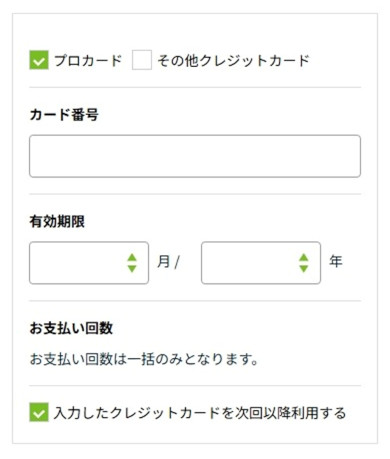This screenshot has width=390, height=459.
Task: Click the お支払い回数 heading
Action: coord(71,328)
